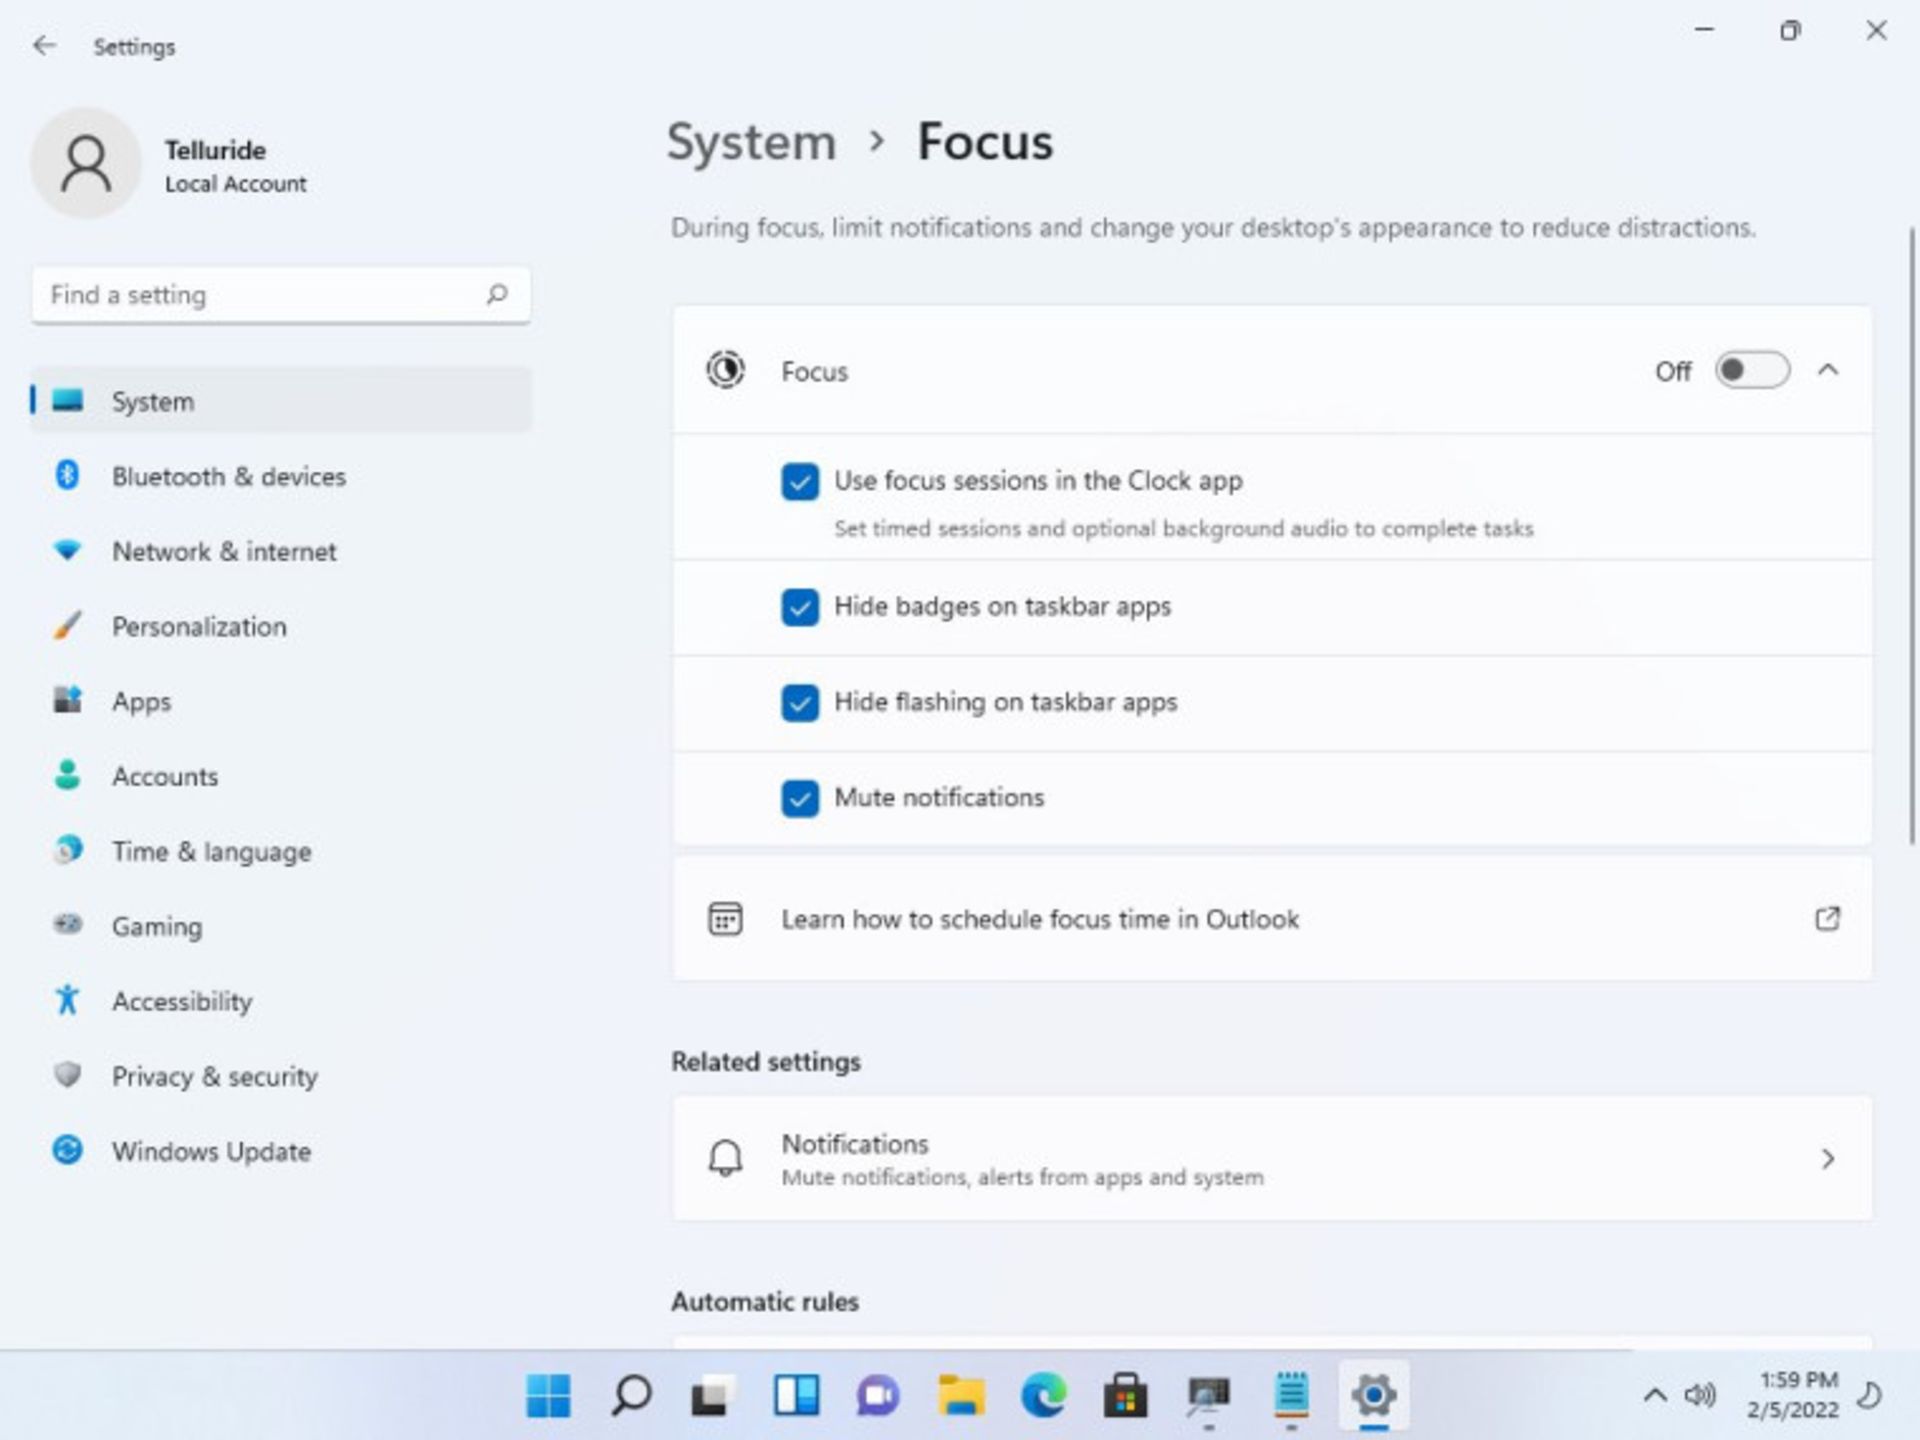Open Notifications settings via bell icon
The height and width of the screenshot is (1440, 1920).
click(726, 1159)
